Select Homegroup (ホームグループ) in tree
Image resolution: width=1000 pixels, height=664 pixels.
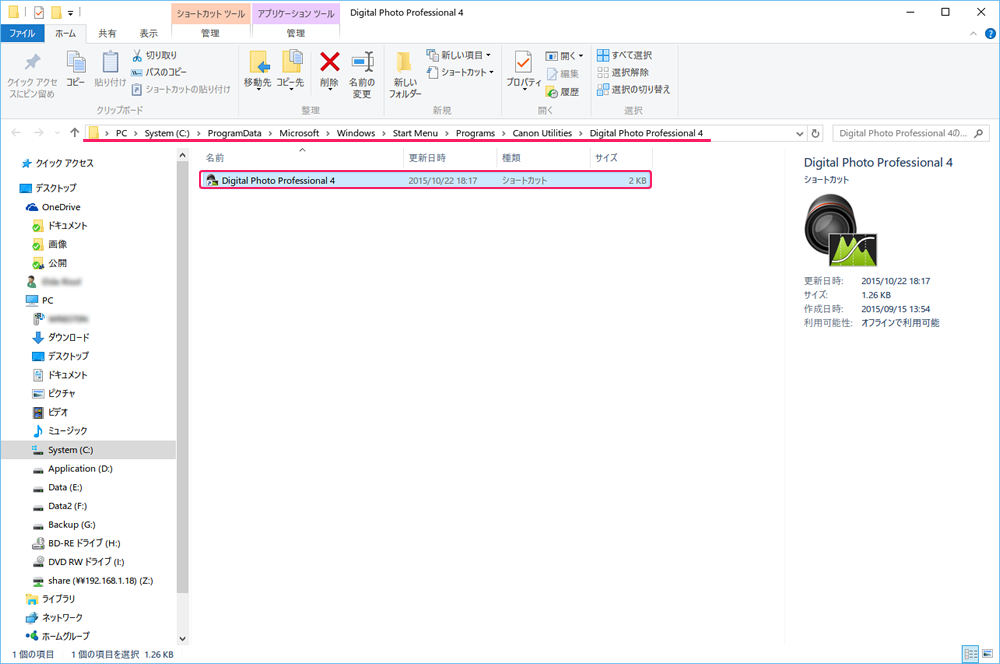(58, 636)
